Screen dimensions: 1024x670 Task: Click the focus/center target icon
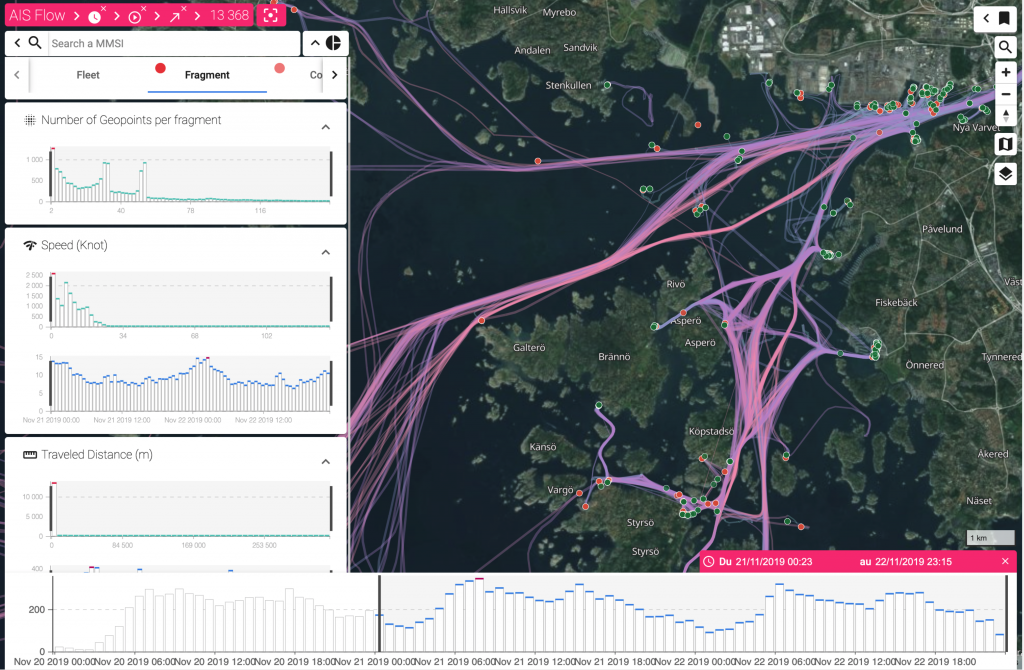271,15
